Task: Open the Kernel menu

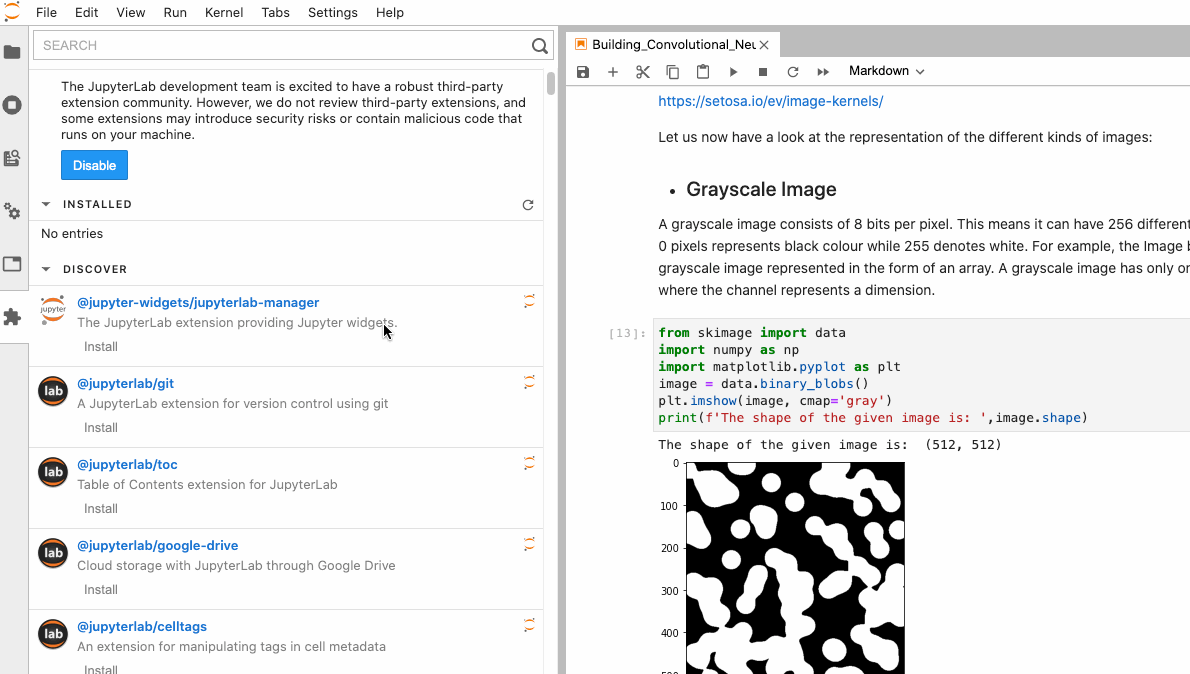Action: [x=223, y=12]
